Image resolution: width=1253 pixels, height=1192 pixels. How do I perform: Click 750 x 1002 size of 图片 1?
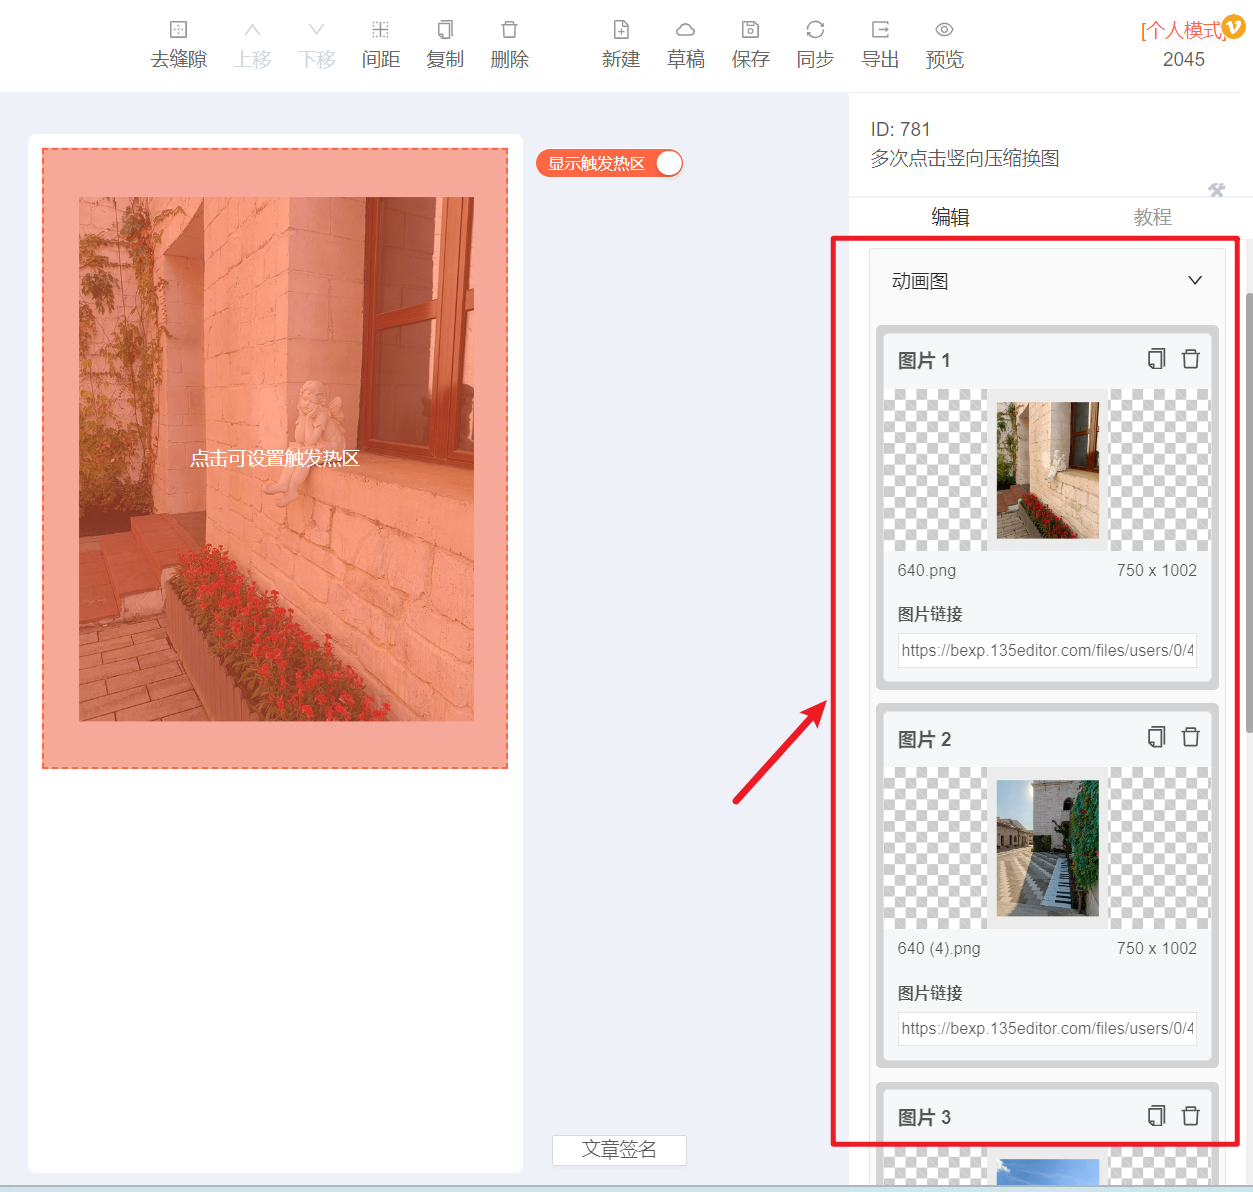point(1157,570)
